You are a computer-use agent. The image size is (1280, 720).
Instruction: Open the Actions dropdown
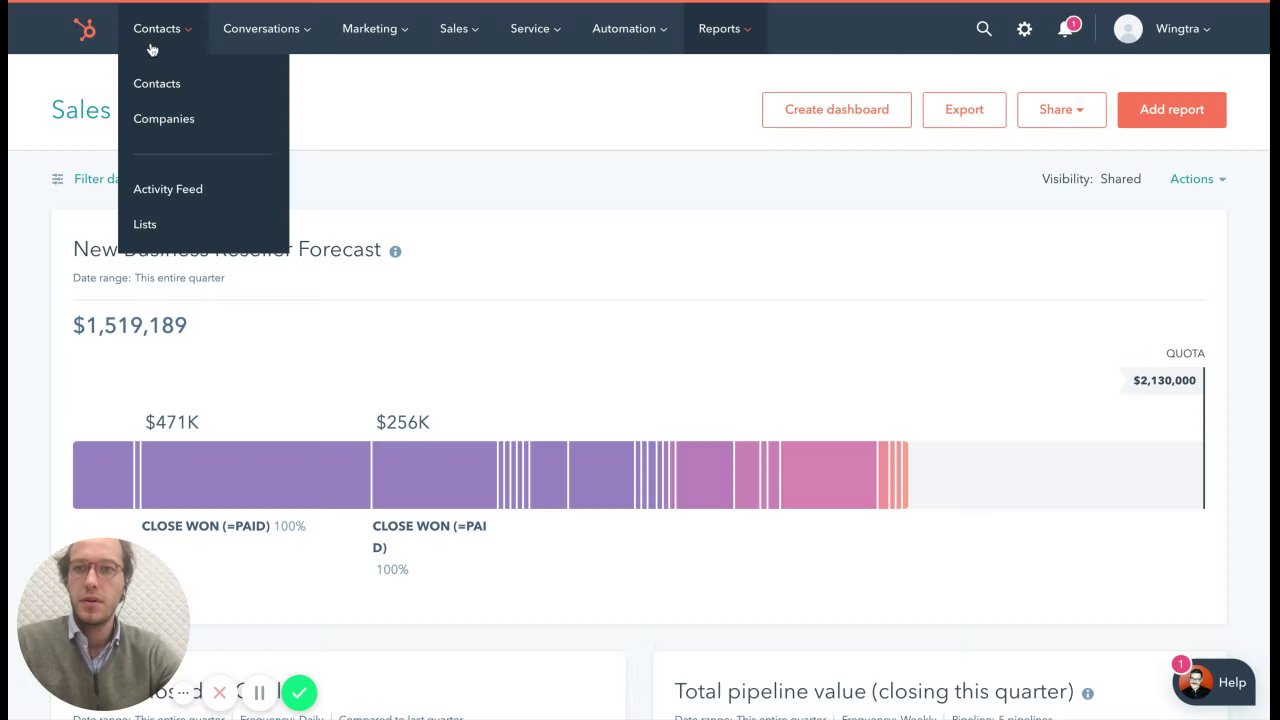tap(1197, 179)
